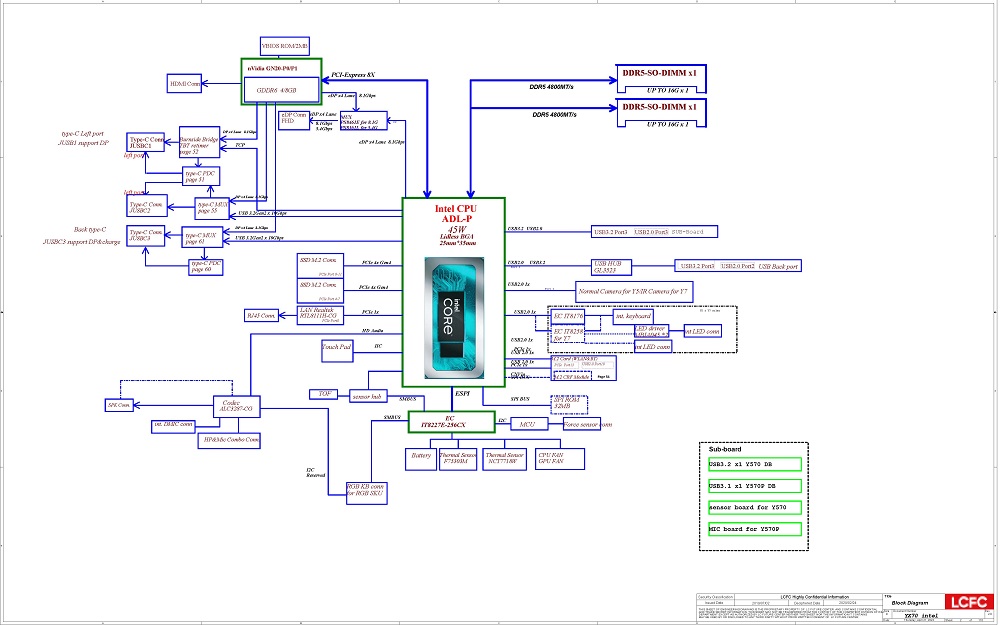Select the Thermal Sensor NCT7718W block
Viewport: 1000px width, 625px height.
[504, 459]
